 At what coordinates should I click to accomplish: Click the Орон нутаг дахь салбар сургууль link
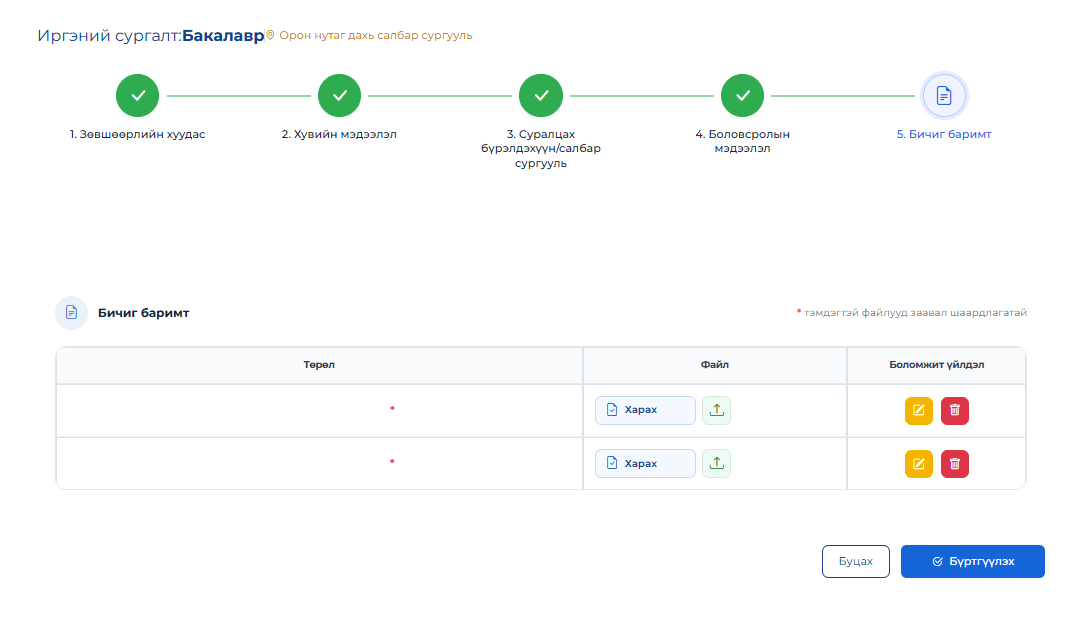[x=375, y=36]
